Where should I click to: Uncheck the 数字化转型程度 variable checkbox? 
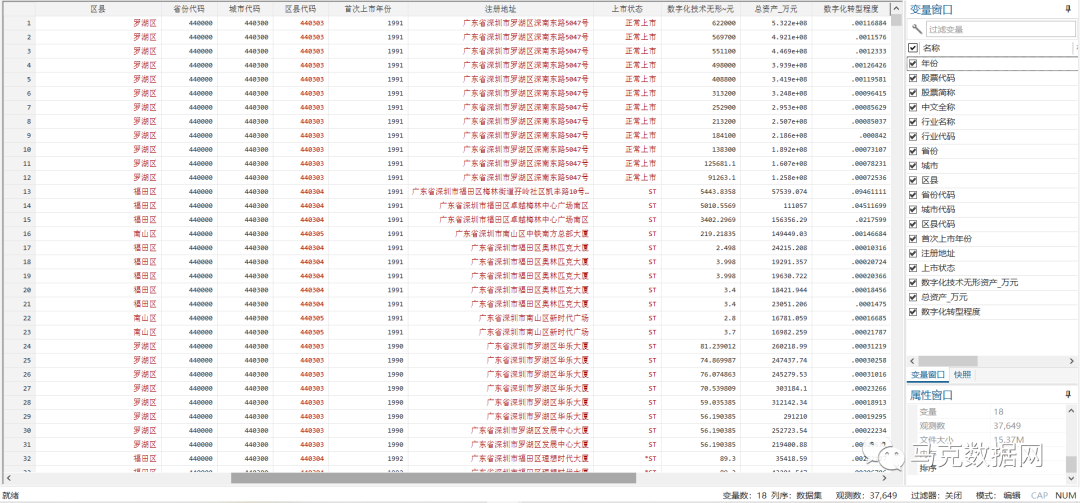tap(913, 312)
